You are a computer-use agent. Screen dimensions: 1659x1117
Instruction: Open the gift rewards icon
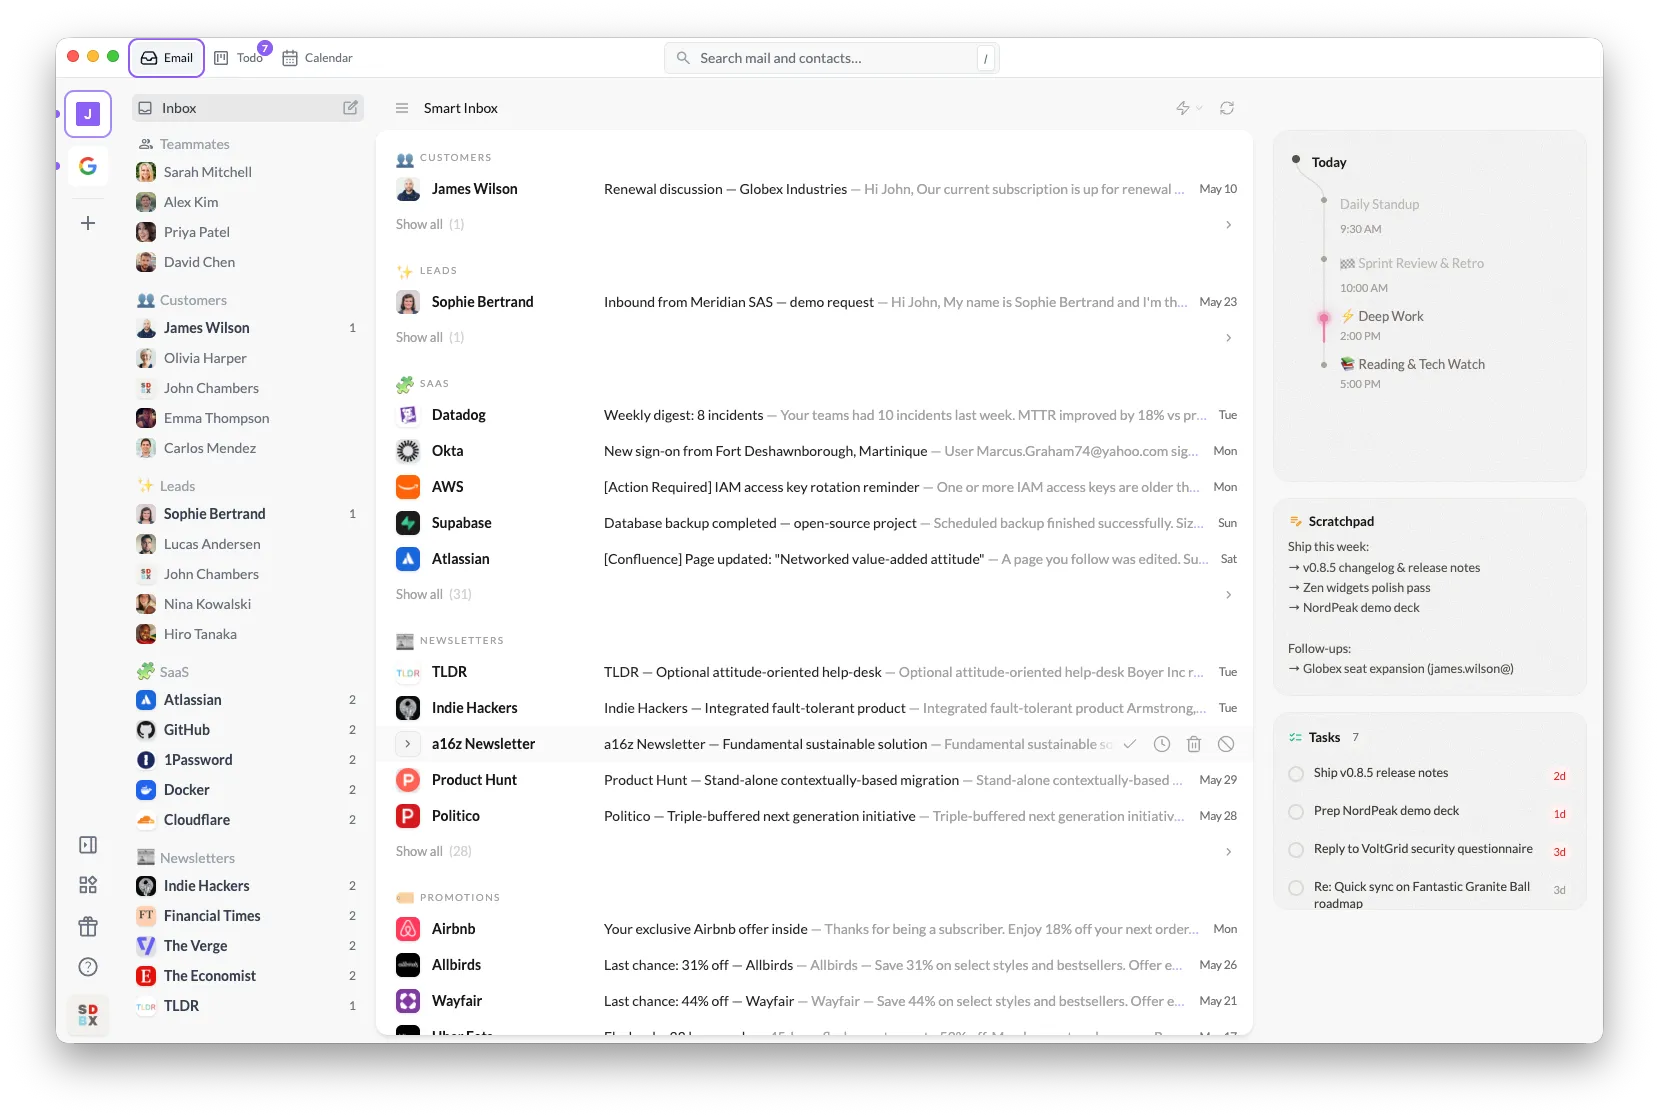point(88,926)
